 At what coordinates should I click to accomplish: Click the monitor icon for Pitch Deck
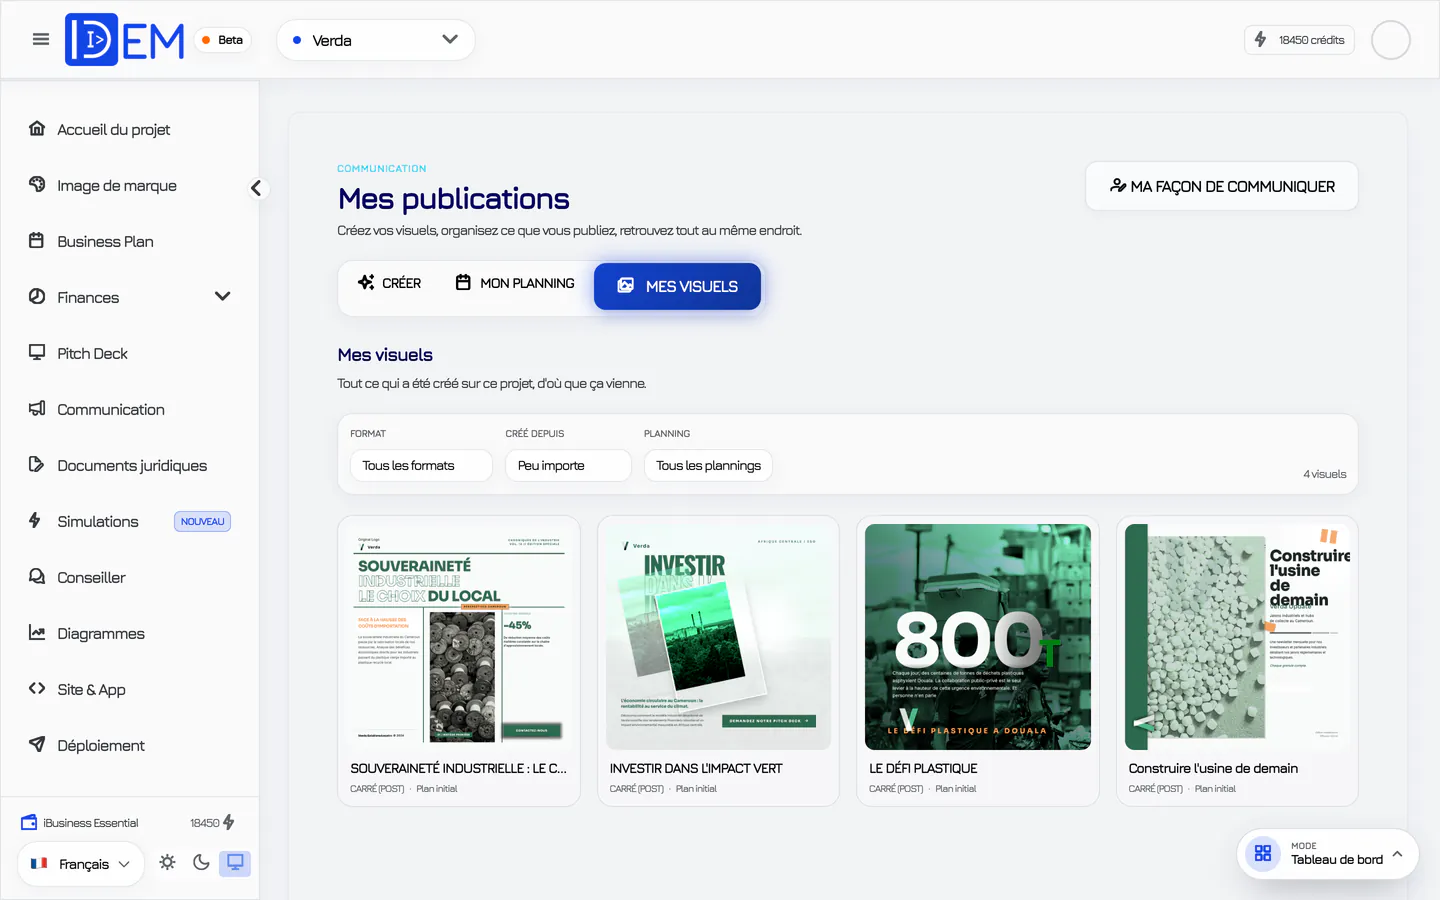coord(37,352)
